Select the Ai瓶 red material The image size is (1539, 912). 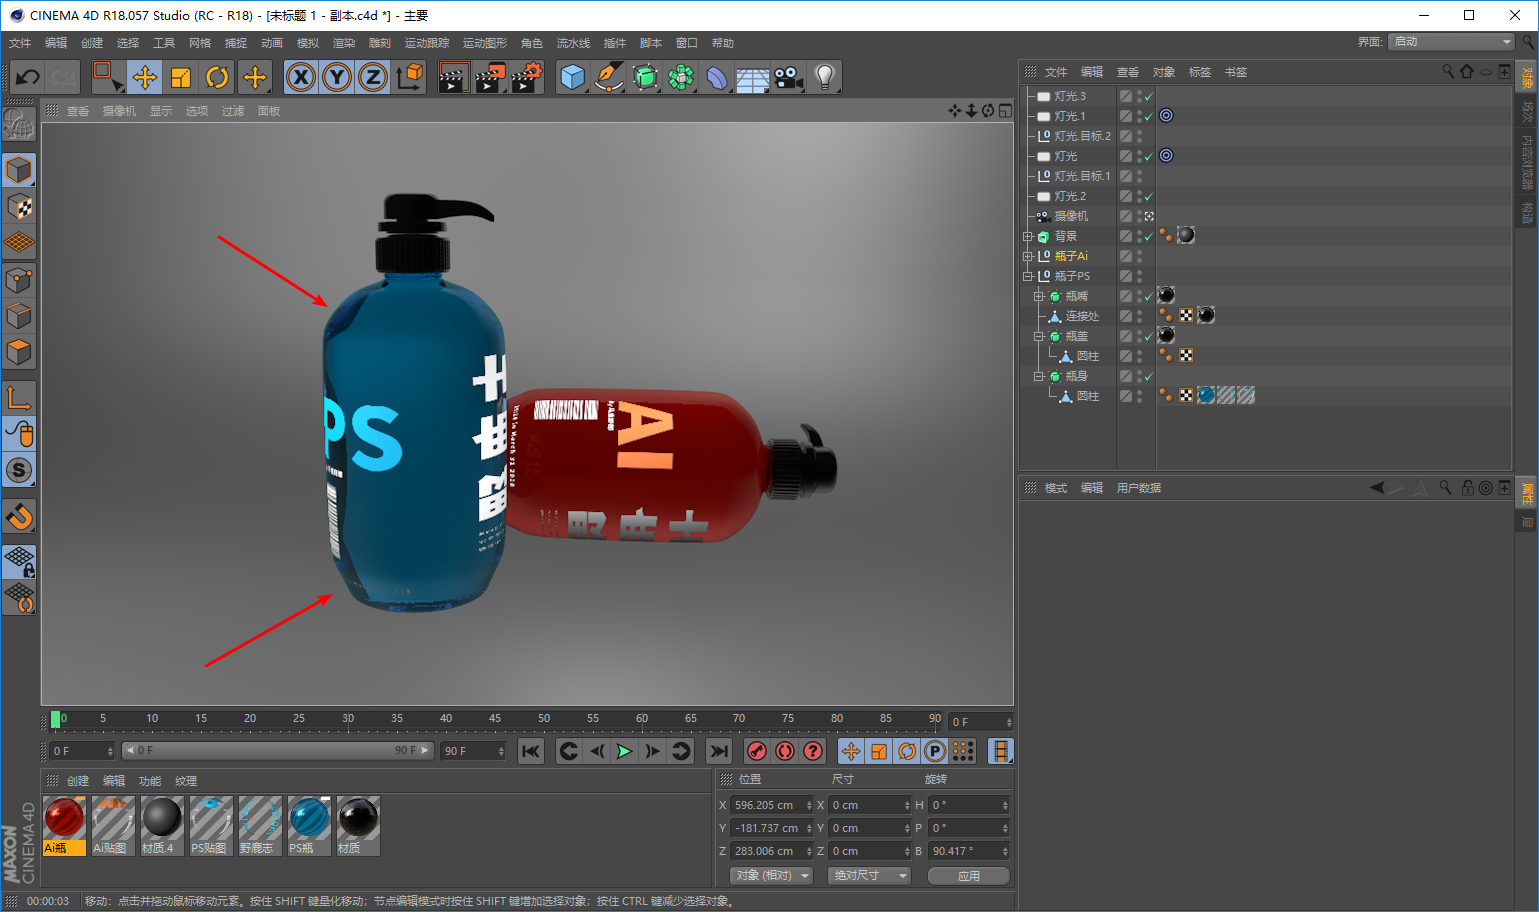[65, 826]
